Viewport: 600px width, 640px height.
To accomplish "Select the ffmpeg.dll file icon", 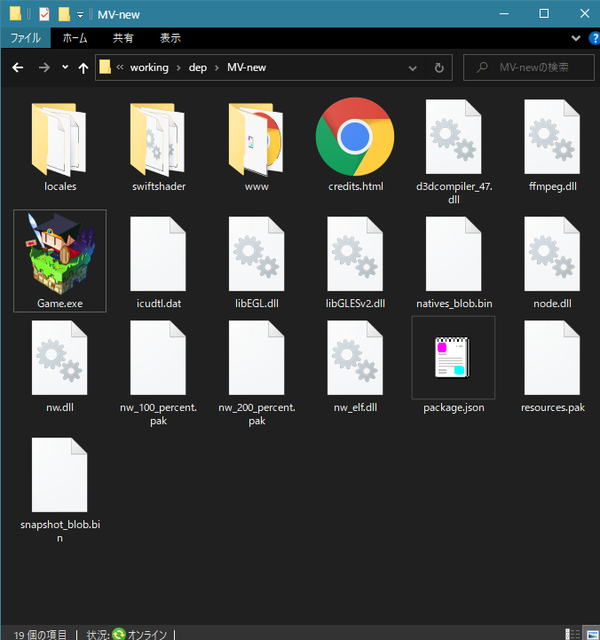I will point(552,137).
